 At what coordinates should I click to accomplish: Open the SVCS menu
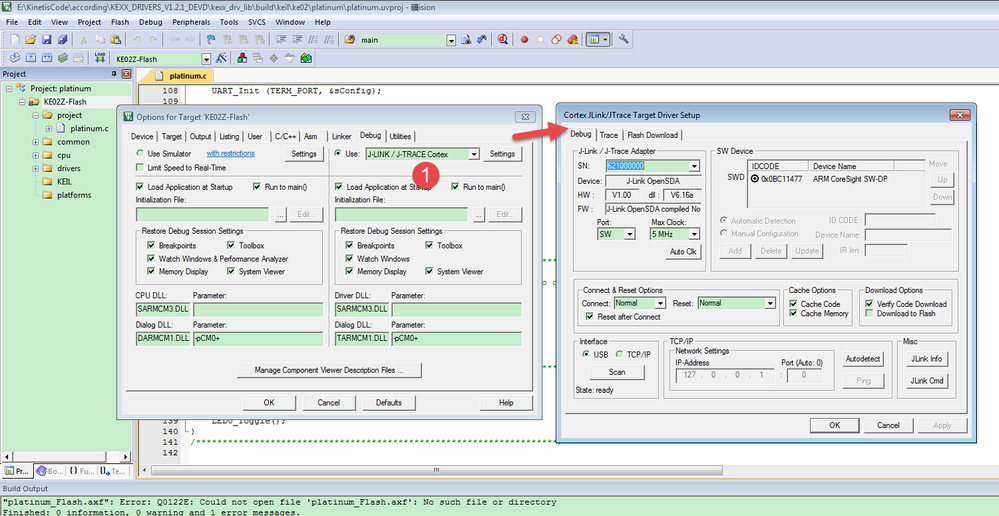pos(257,22)
